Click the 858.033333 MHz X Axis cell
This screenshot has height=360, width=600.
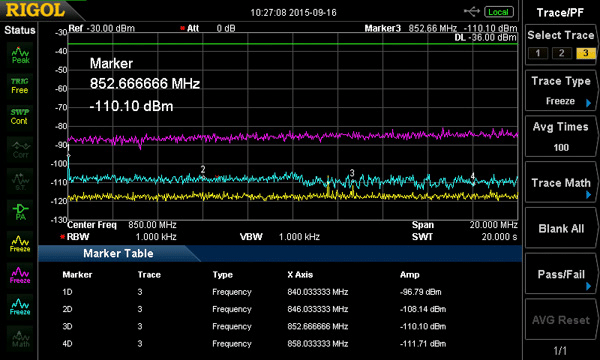click(x=318, y=344)
